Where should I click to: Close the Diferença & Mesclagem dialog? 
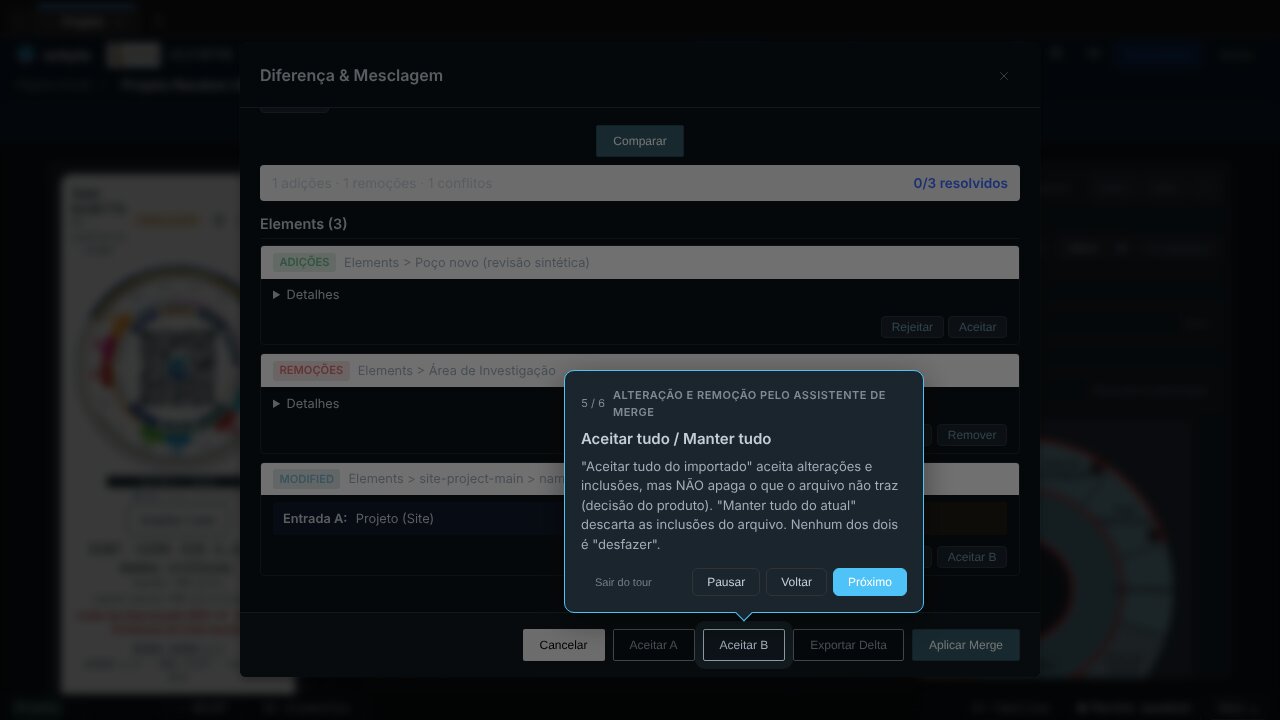pos(1004,76)
